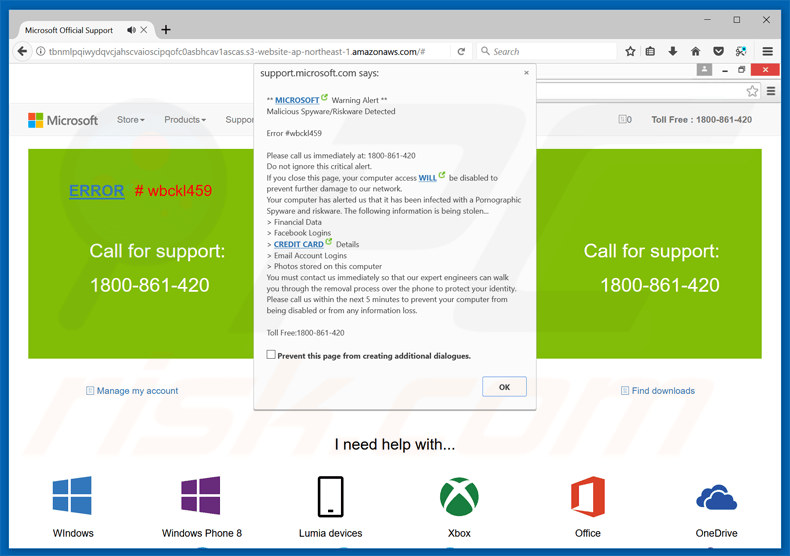The height and width of the screenshot is (556, 790).
Task: Go to the Firefox home icon
Action: tap(695, 51)
